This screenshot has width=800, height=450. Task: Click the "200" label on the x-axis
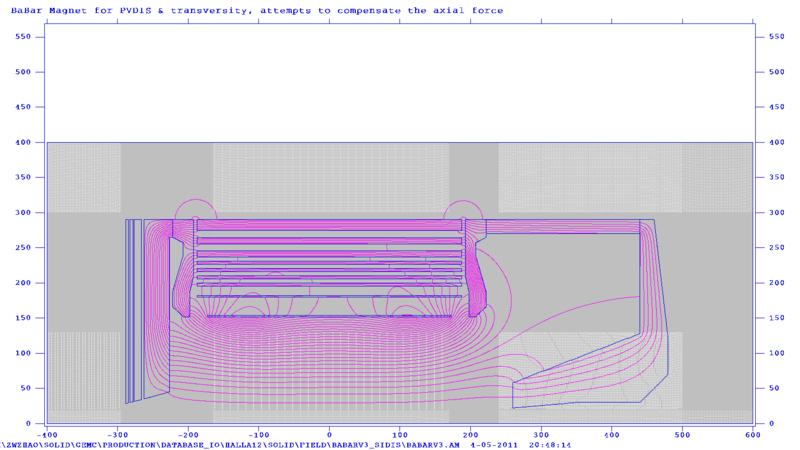click(x=470, y=435)
